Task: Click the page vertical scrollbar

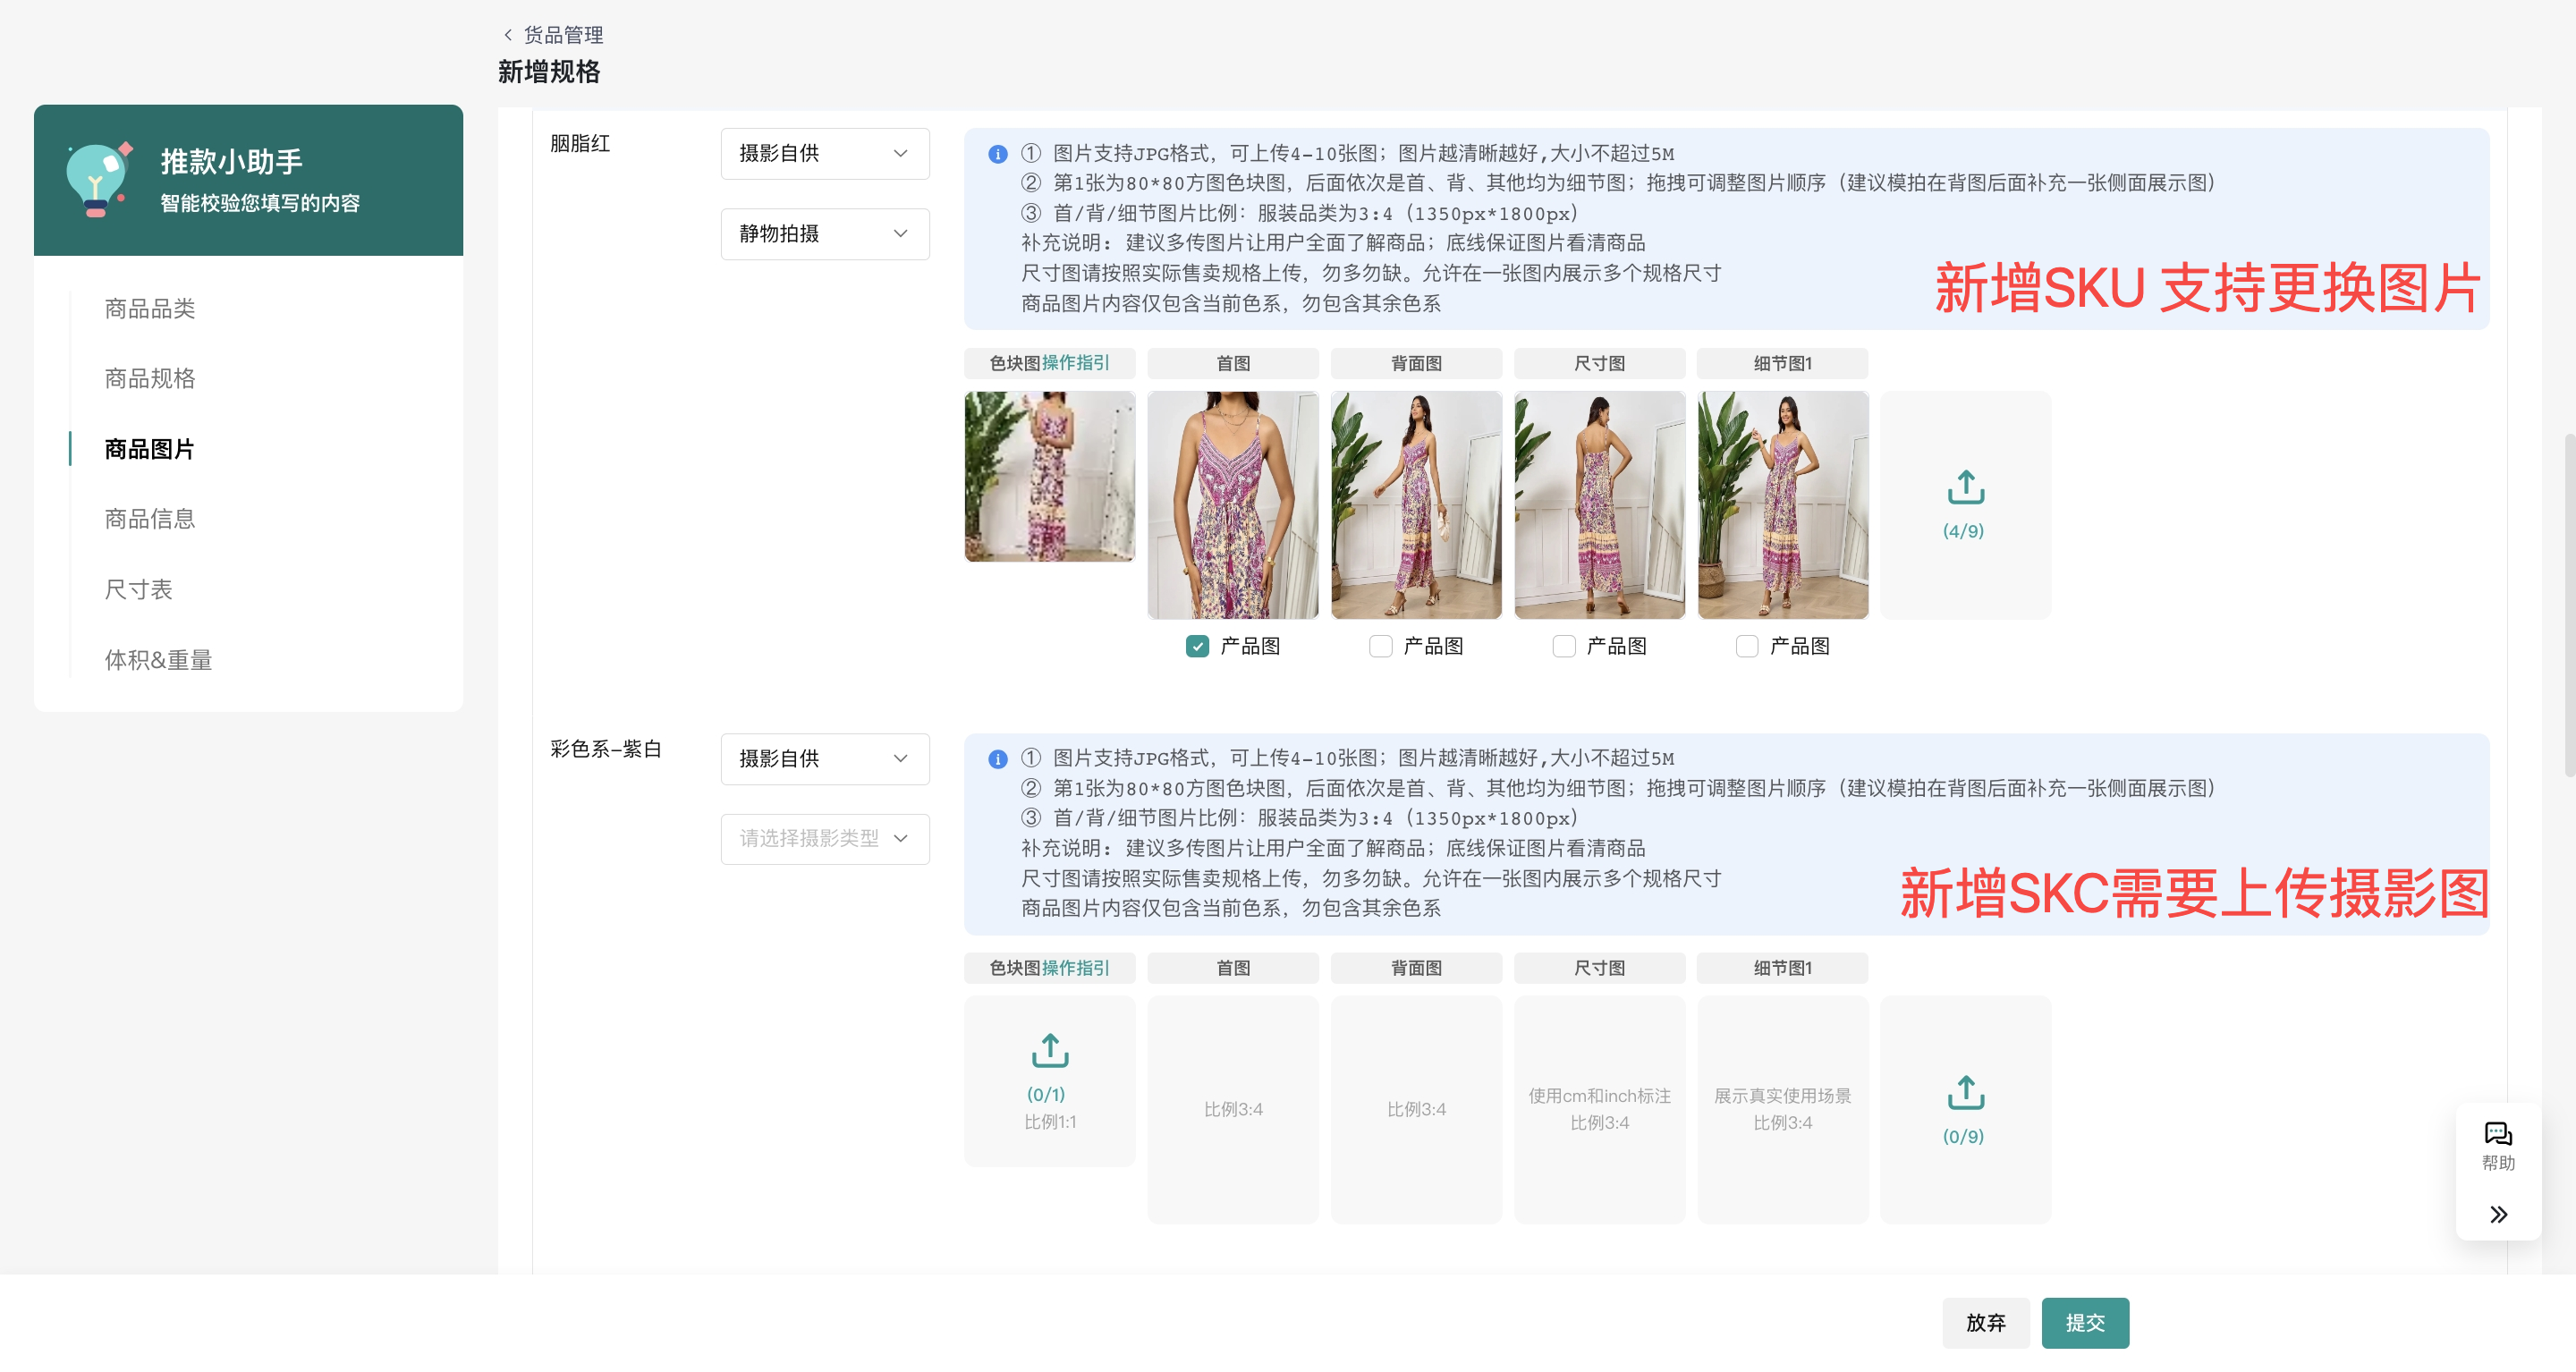Action: 2569,605
